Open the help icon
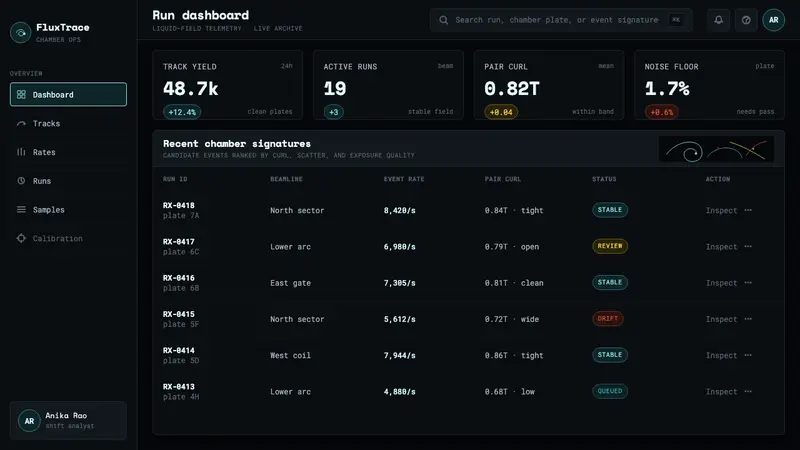800x450 pixels. pos(746,20)
